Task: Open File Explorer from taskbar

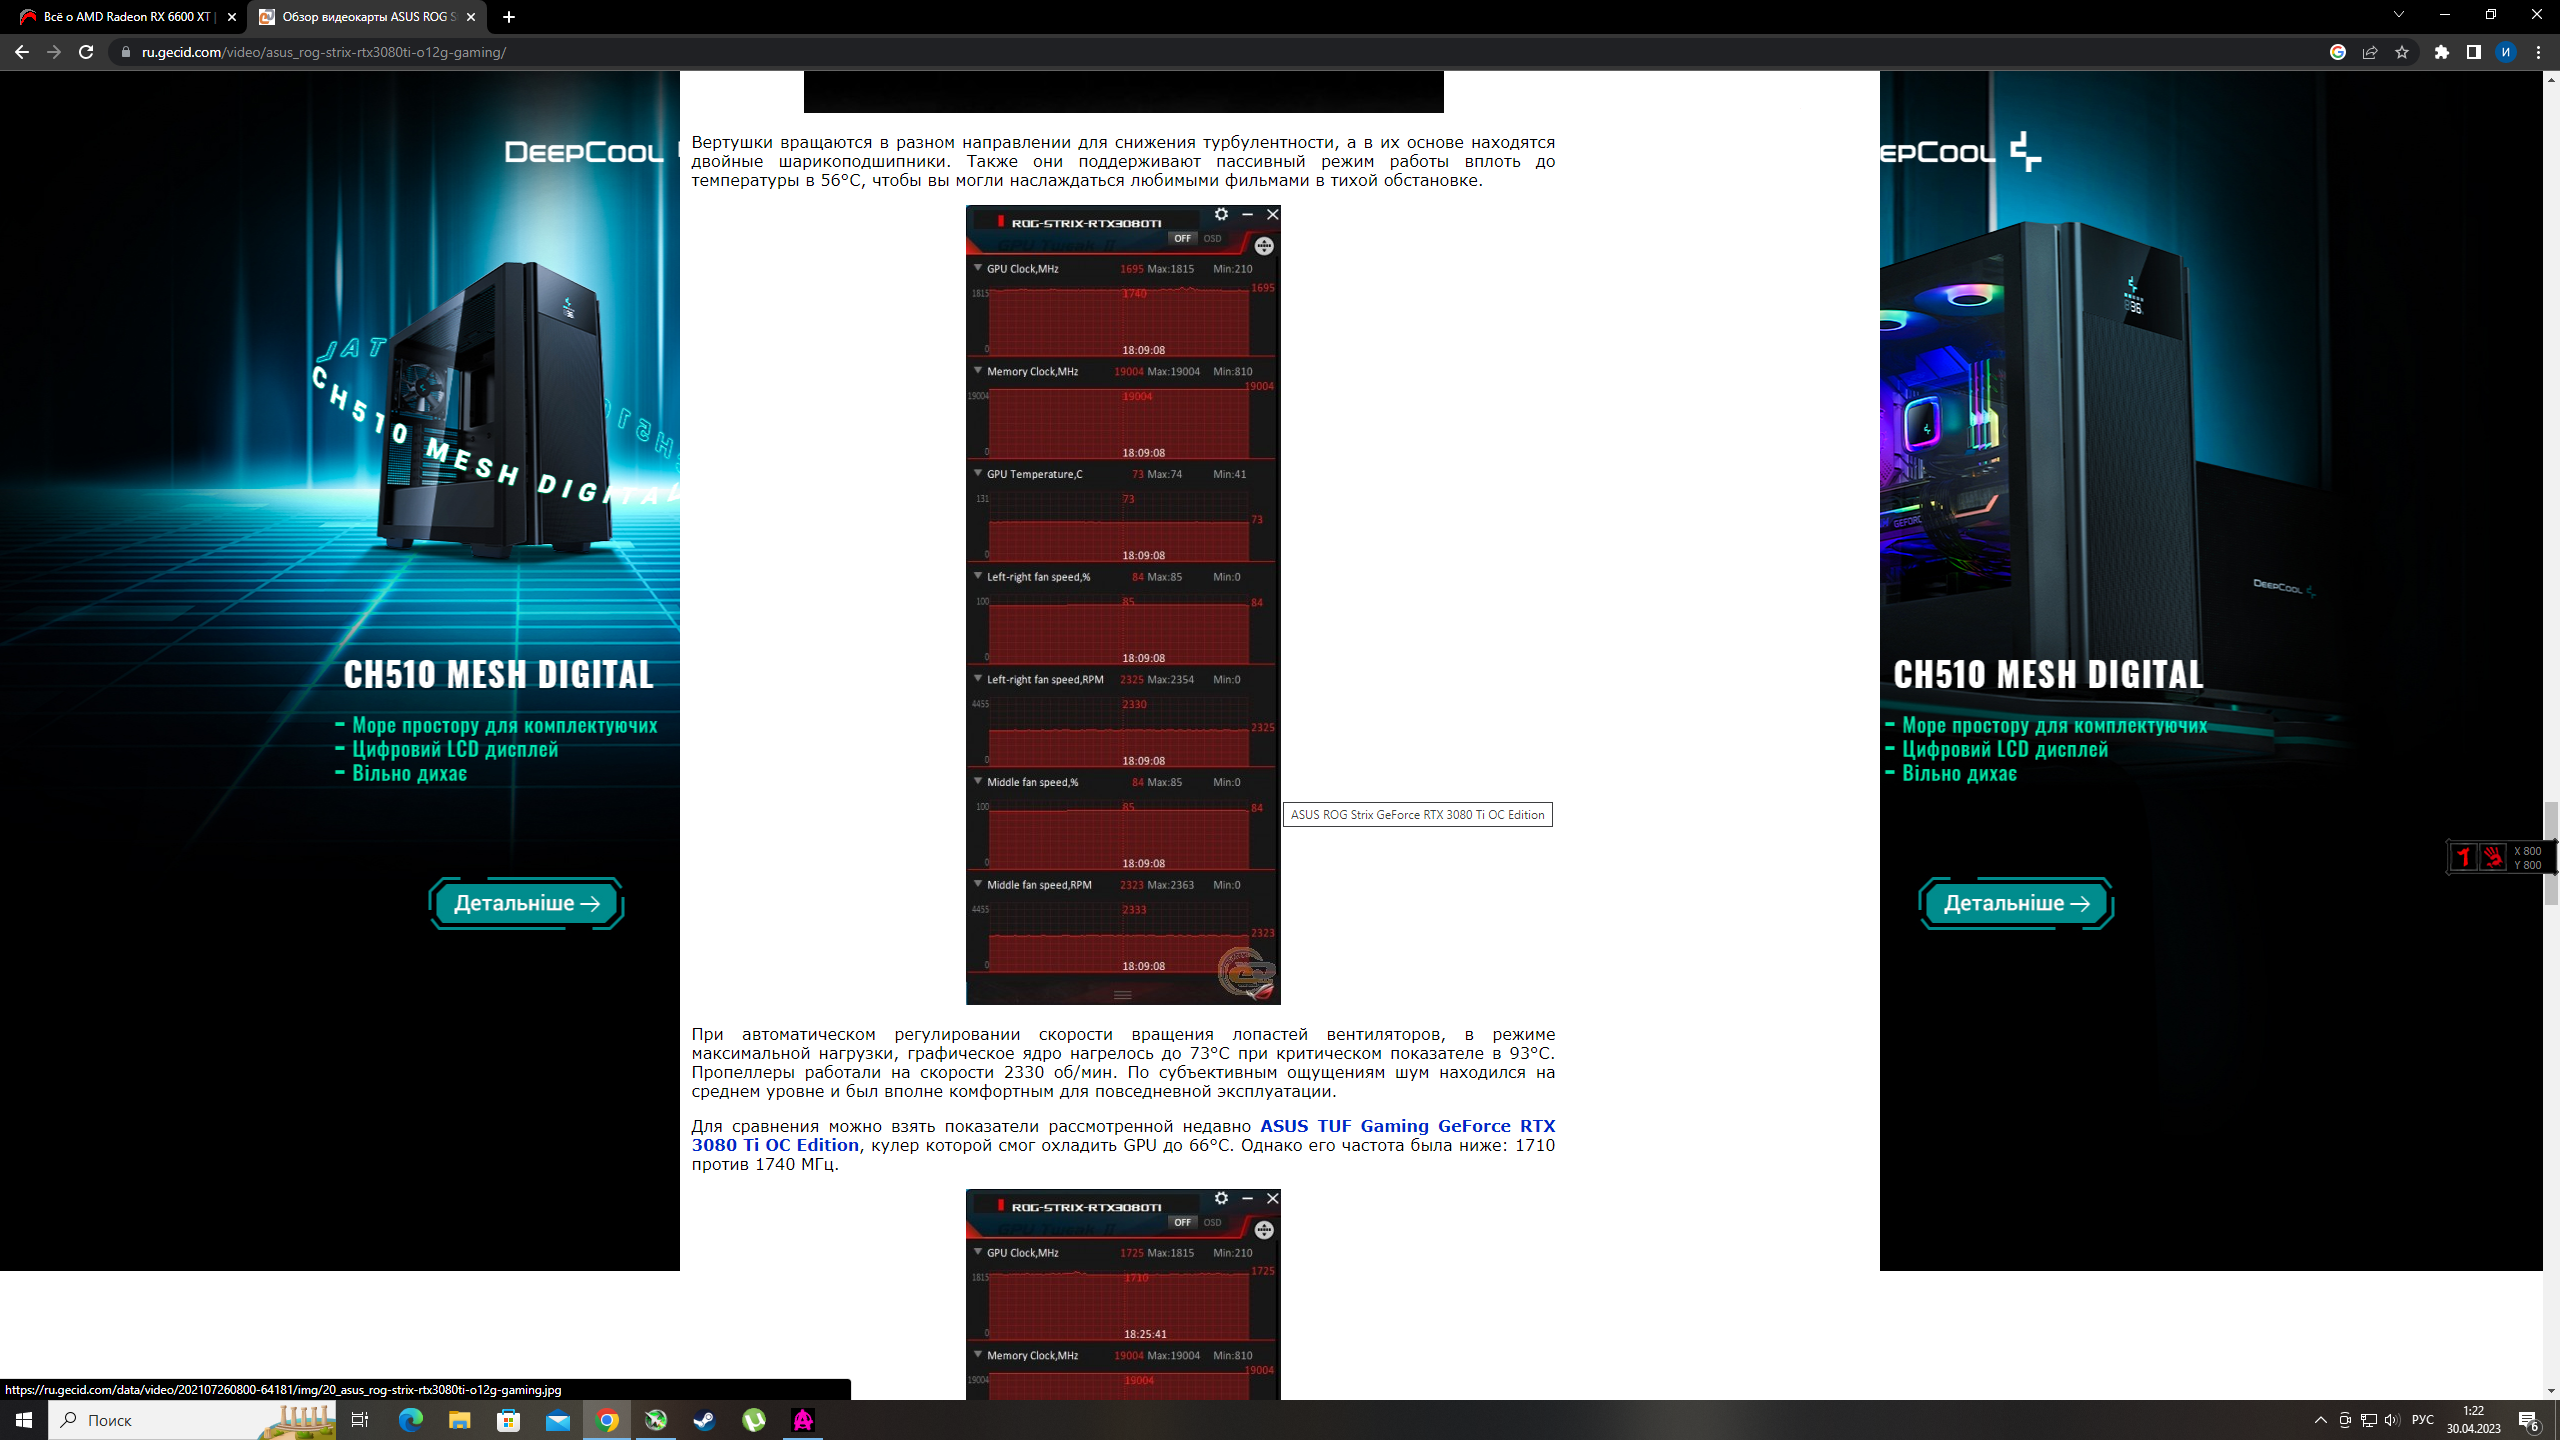Action: coord(459,1420)
